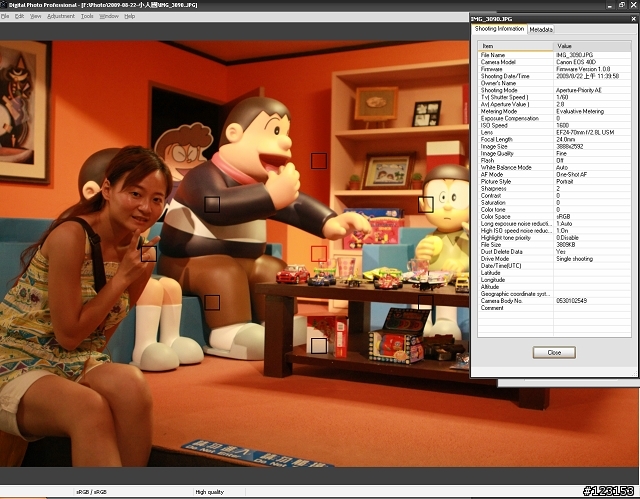
Task: Click the EF24-70mm f/2.8L USM value
Action: pyautogui.click(x=585, y=132)
